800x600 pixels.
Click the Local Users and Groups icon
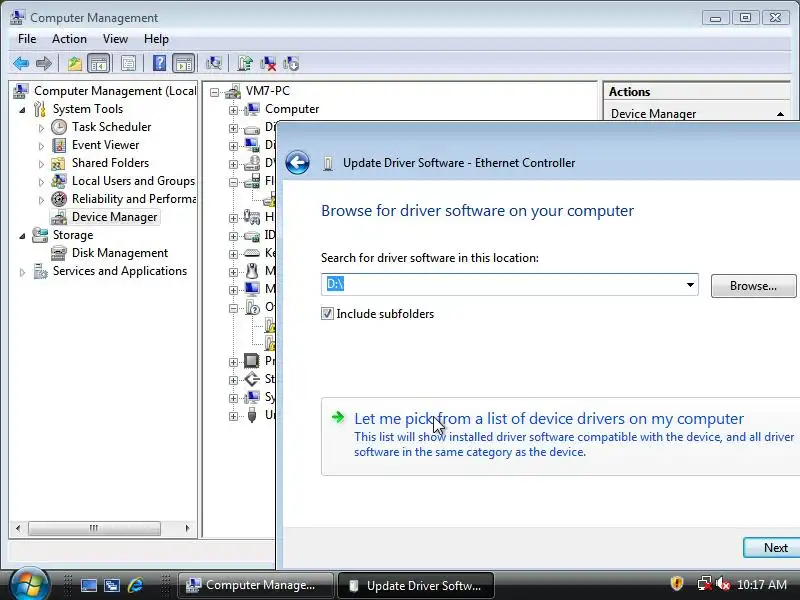[59, 181]
